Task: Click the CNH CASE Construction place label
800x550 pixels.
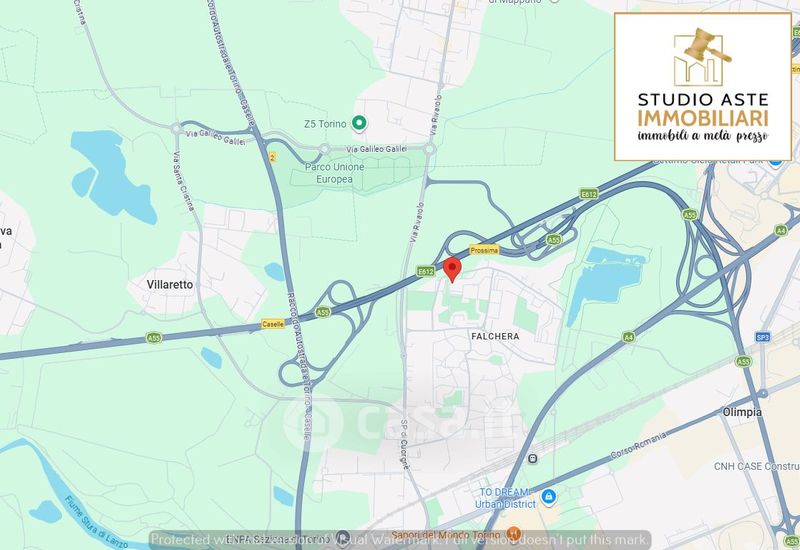Action: (757, 466)
